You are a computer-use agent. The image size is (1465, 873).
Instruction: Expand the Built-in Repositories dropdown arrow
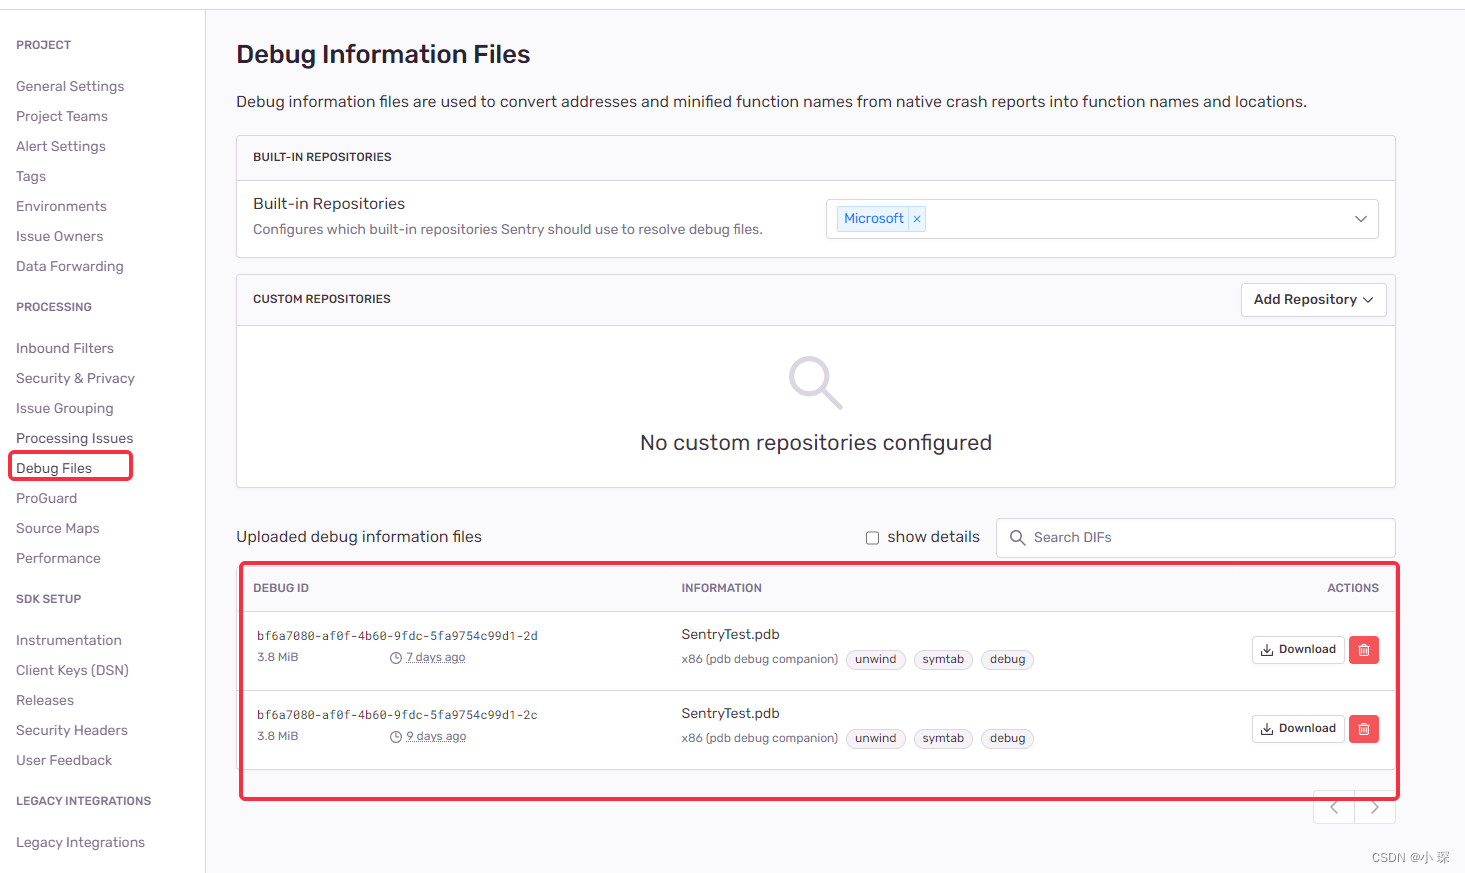pos(1361,219)
